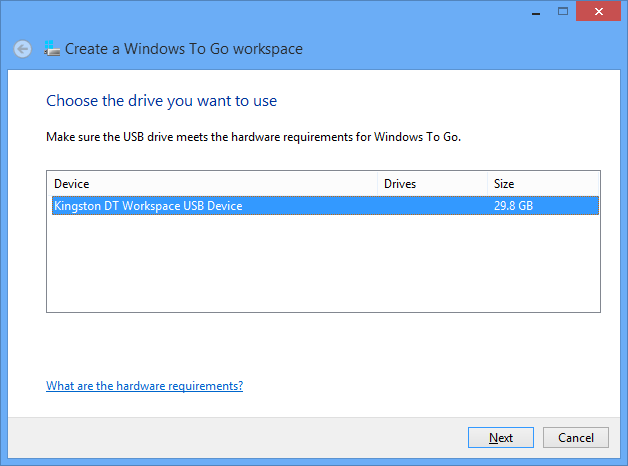Click the 29.8 GB size value

click(513, 206)
